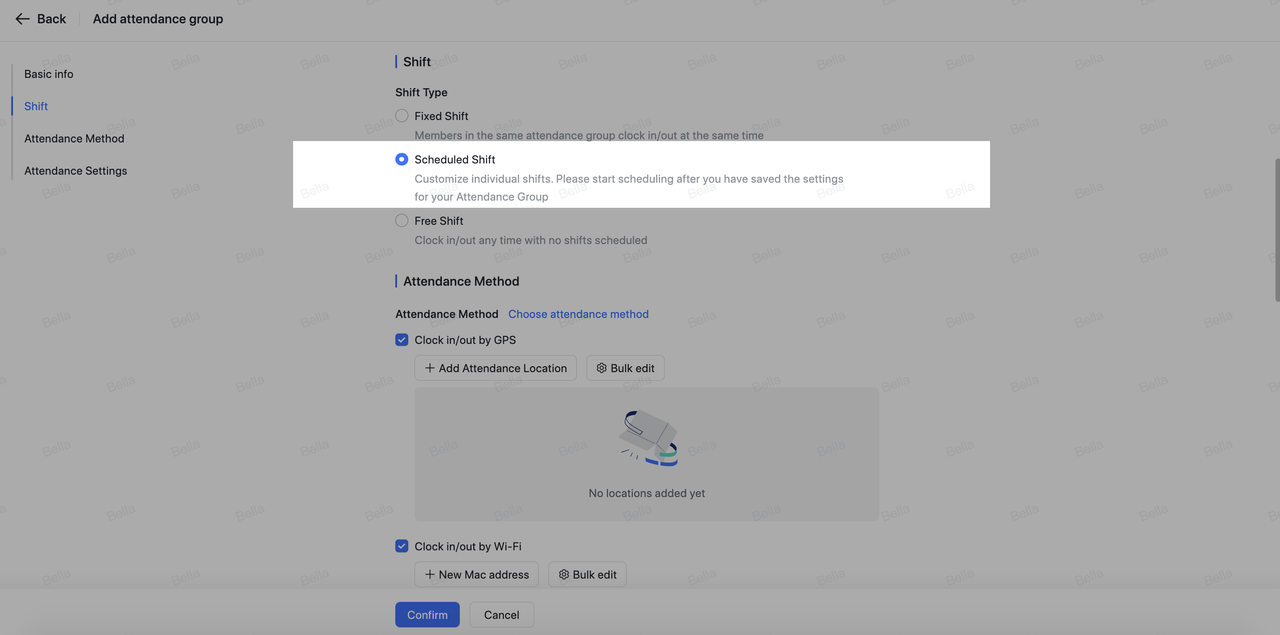Uncheck Clock in/out by Wi-Fi
The width and height of the screenshot is (1280, 635).
point(402,546)
